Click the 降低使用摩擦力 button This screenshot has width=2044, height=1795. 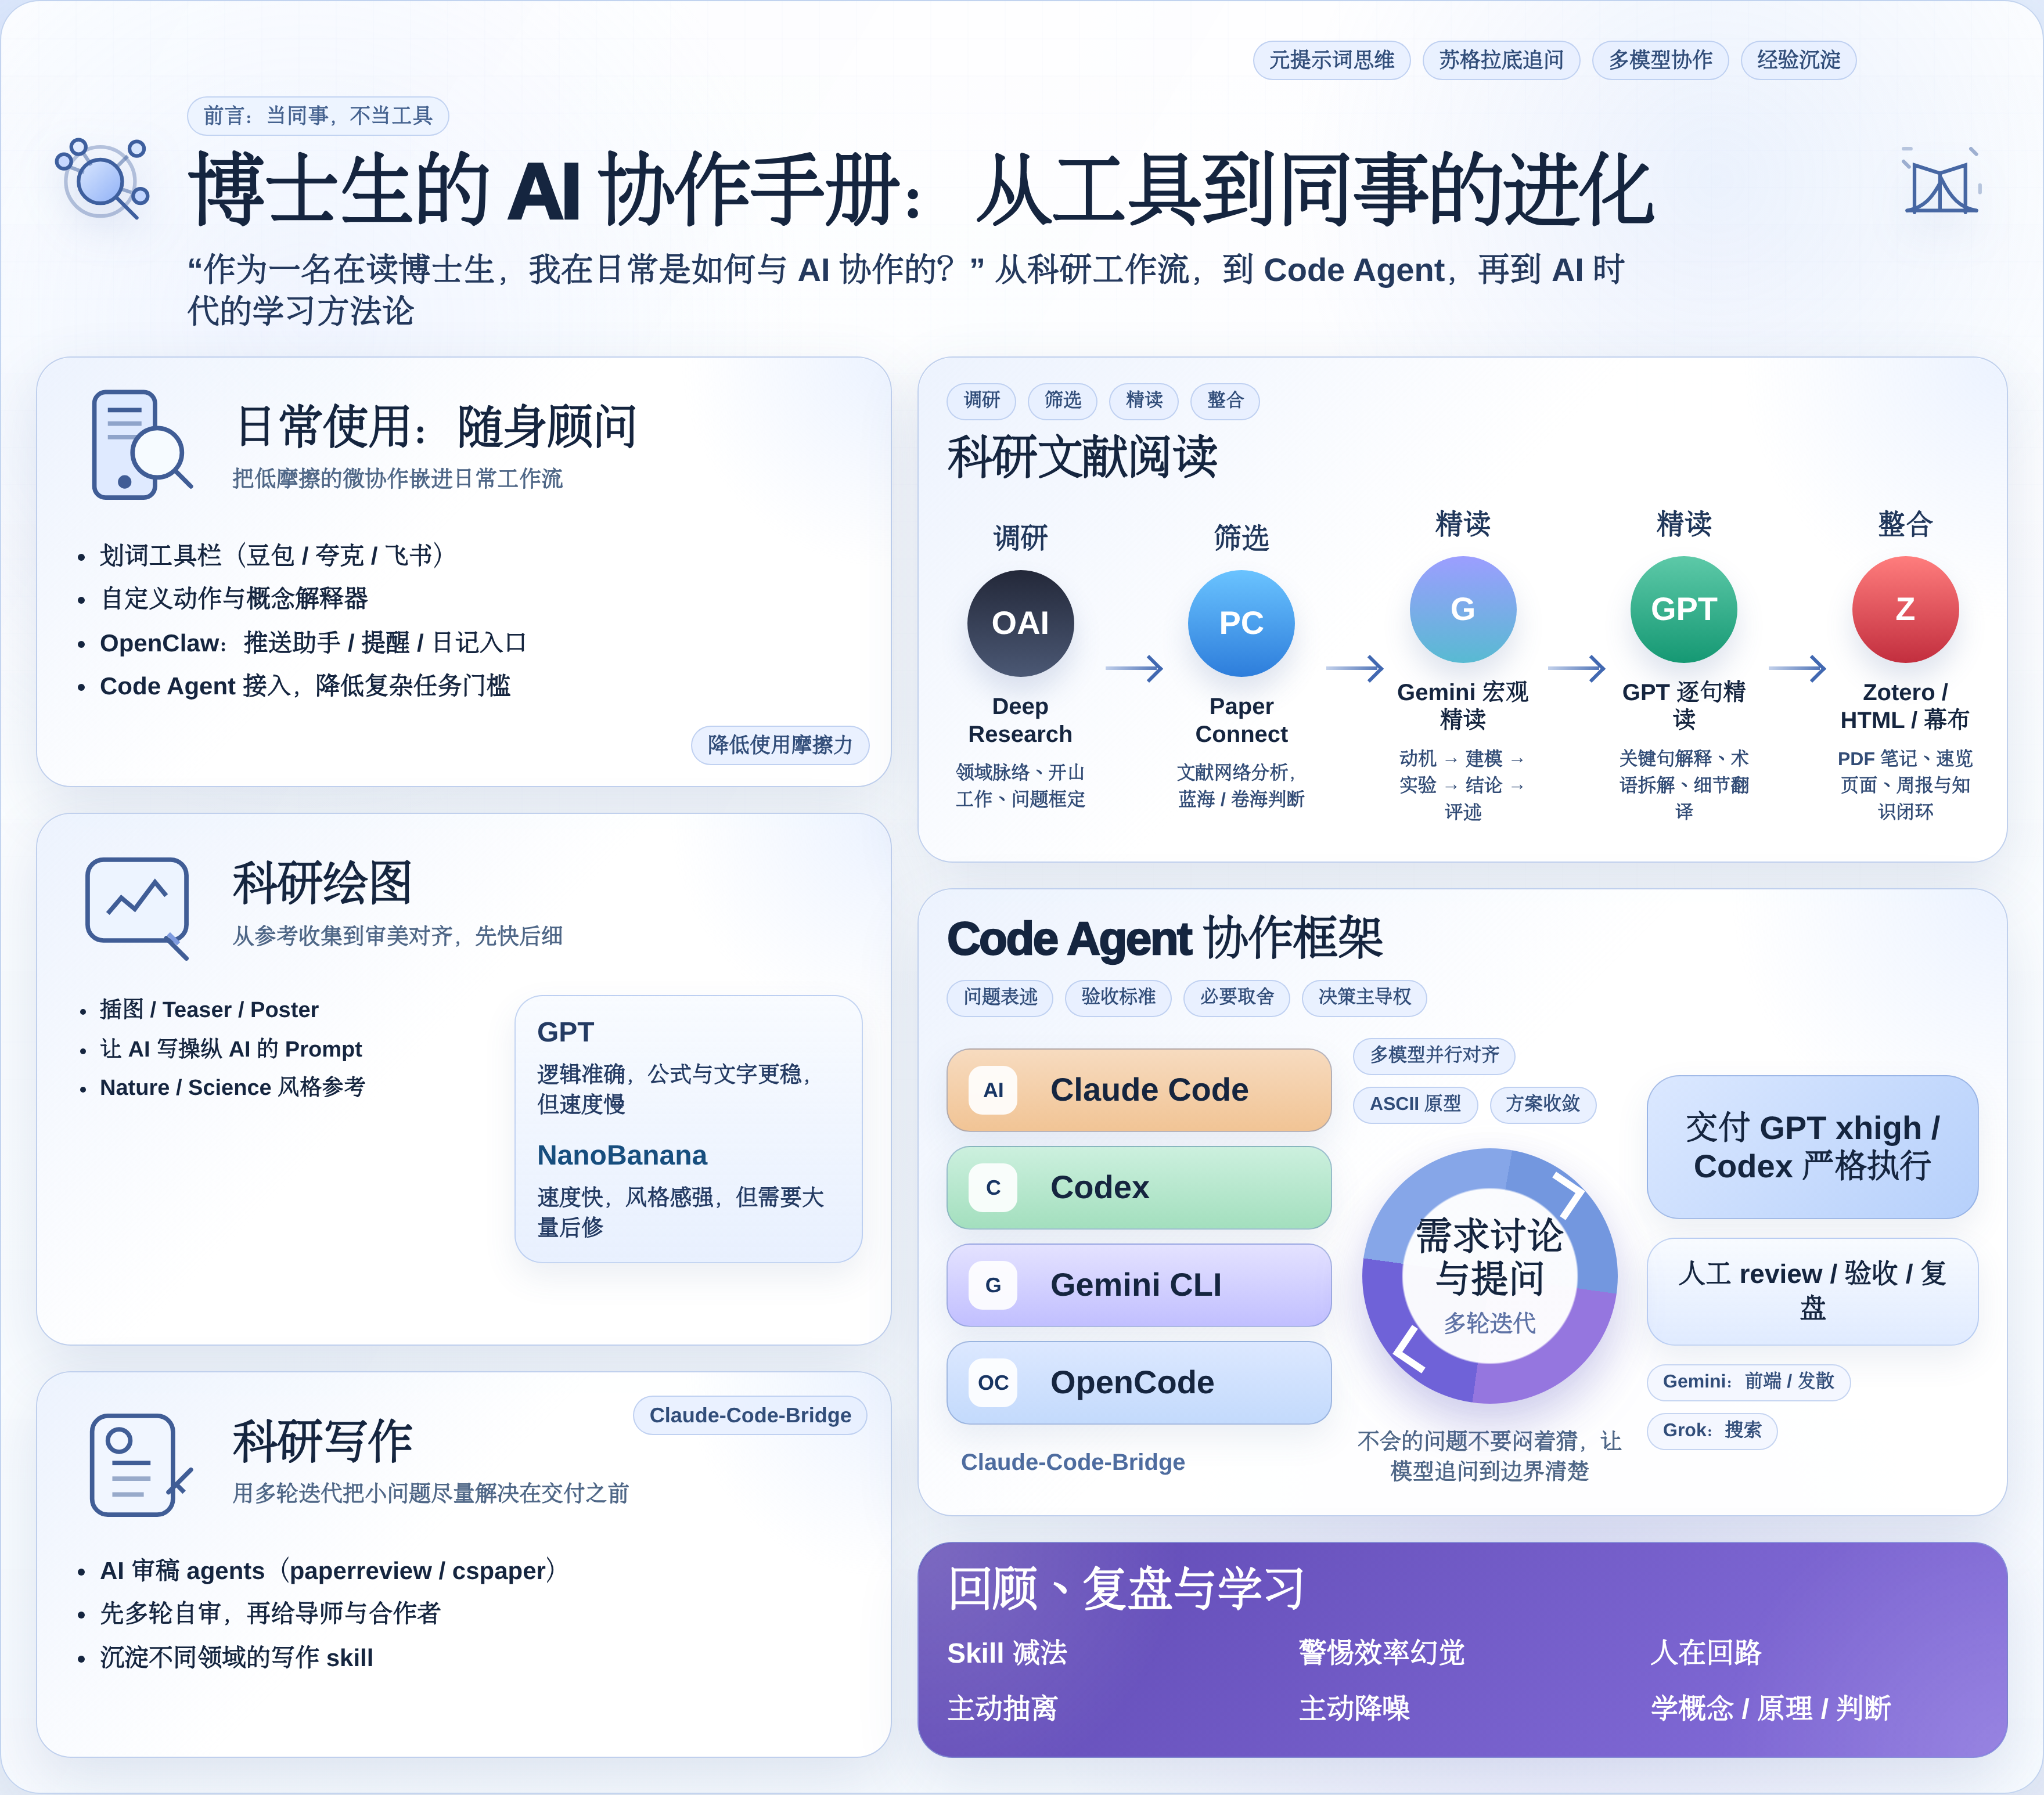click(x=779, y=745)
